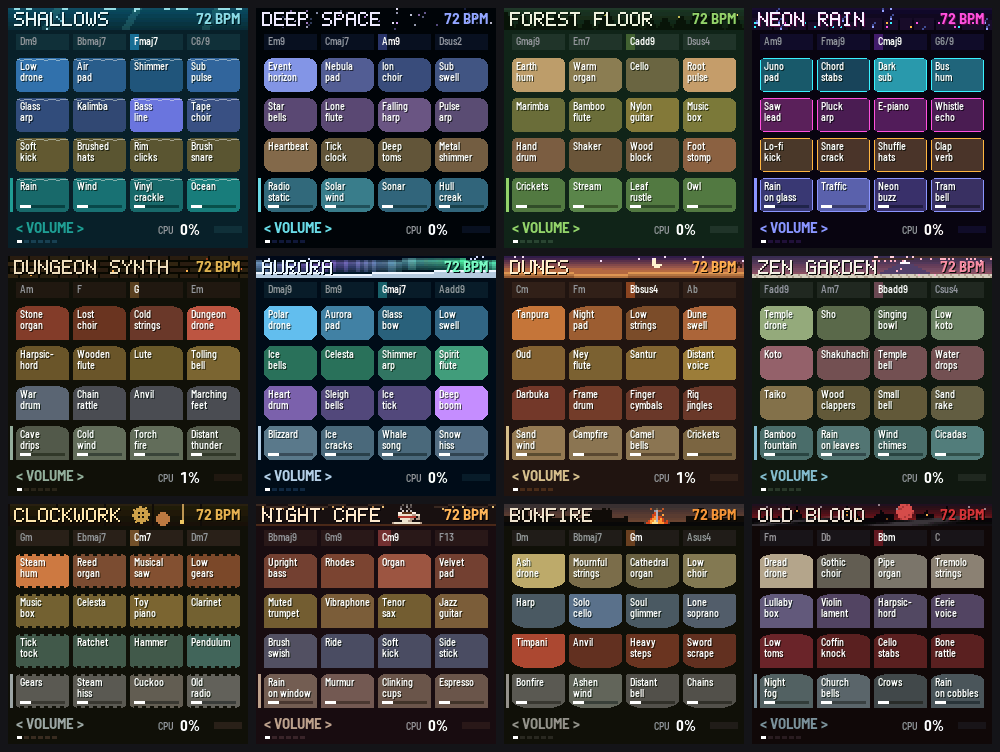Click the 72 BPM tempo in Neon Rain

click(x=962, y=19)
